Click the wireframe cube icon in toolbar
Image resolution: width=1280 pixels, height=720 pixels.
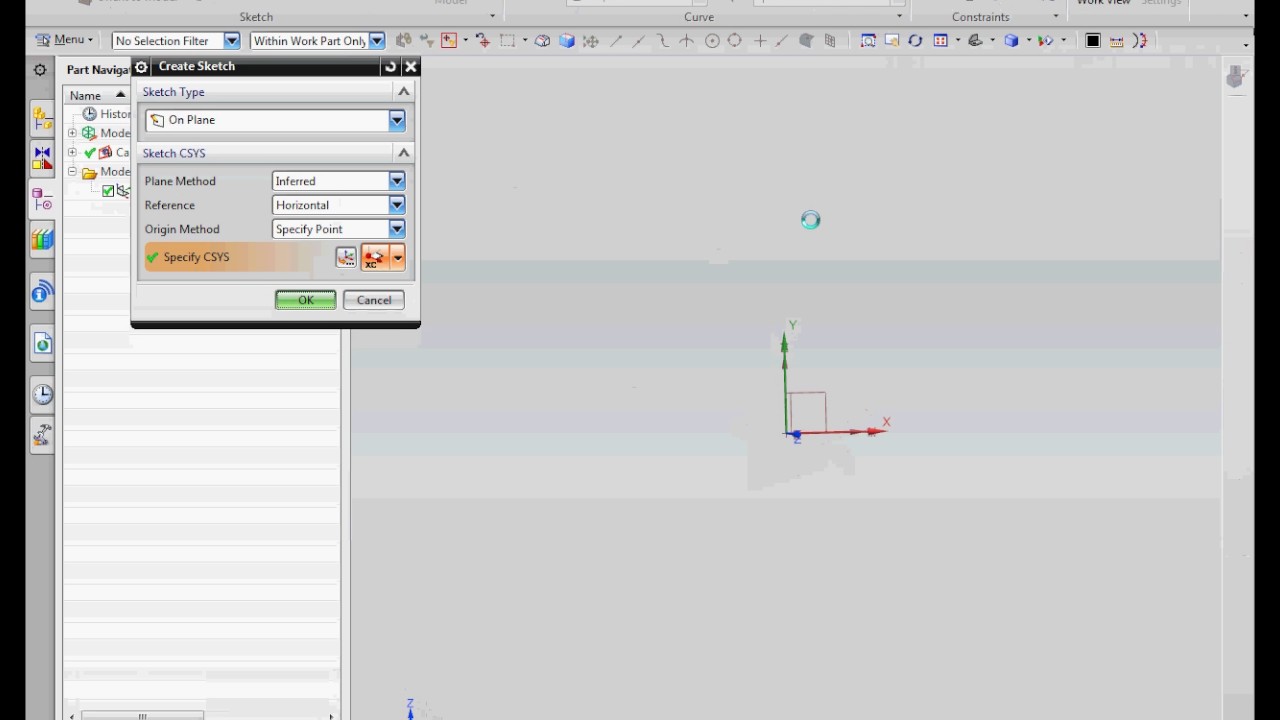point(543,41)
